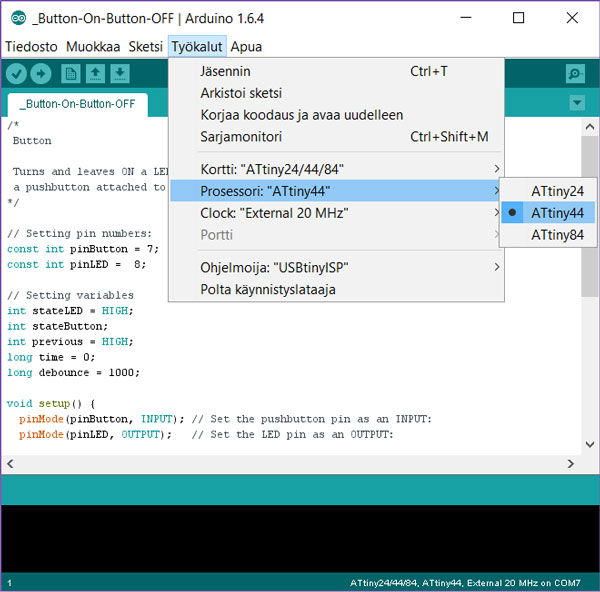
Task: Click the line 'long debounce = 1000;'
Action: coord(73,372)
